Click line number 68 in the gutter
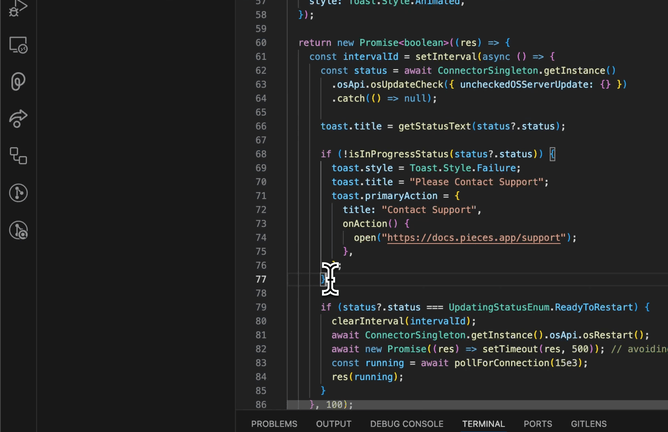Screen dimensions: 668x432 [x=260, y=154]
